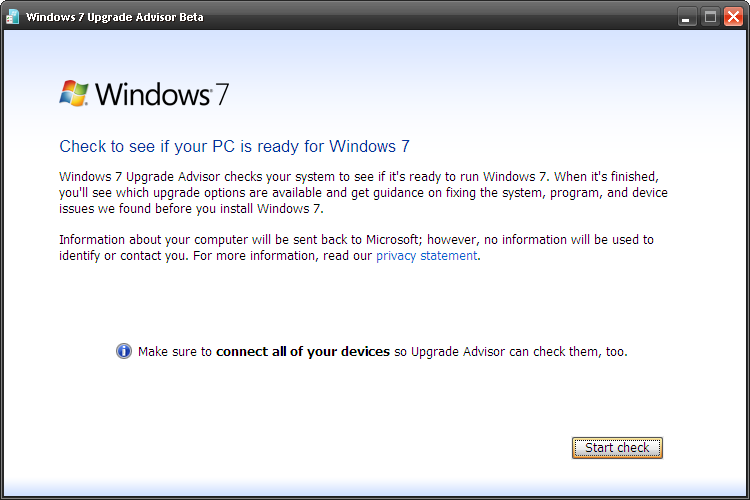750x500 pixels.
Task: Click the bold connect all of your devices text
Action: point(303,352)
